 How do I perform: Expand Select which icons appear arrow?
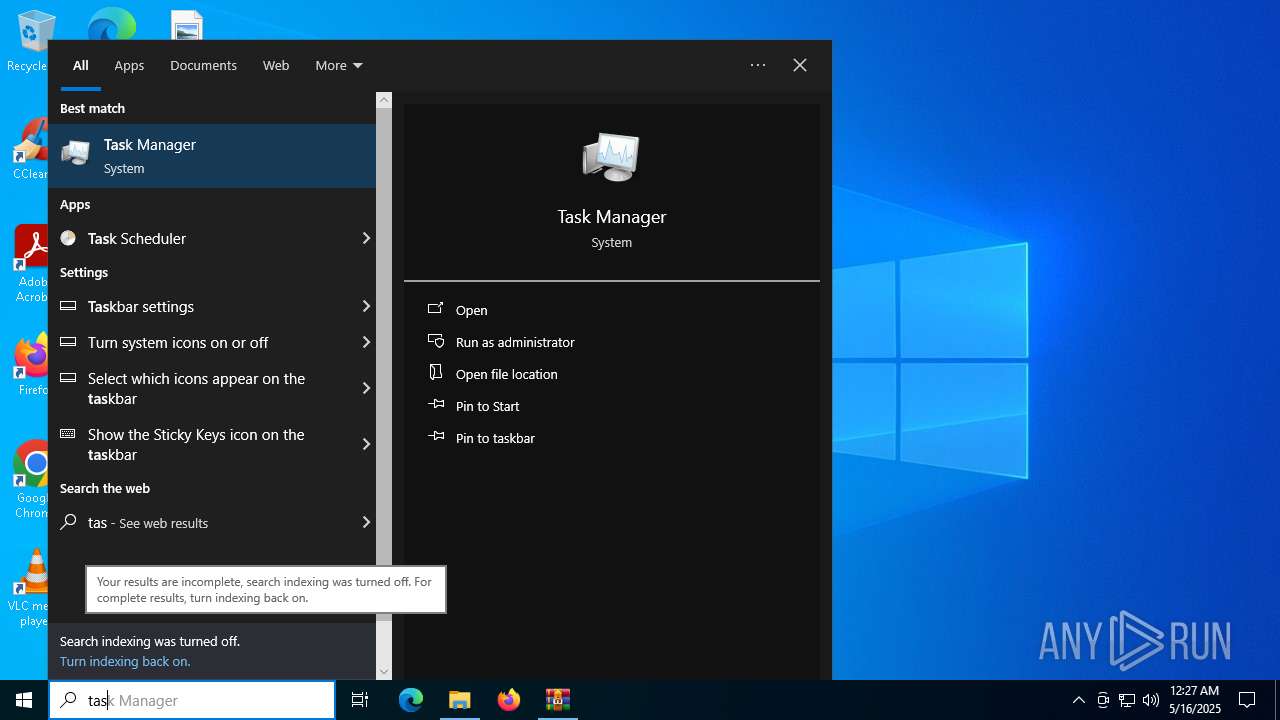click(366, 388)
